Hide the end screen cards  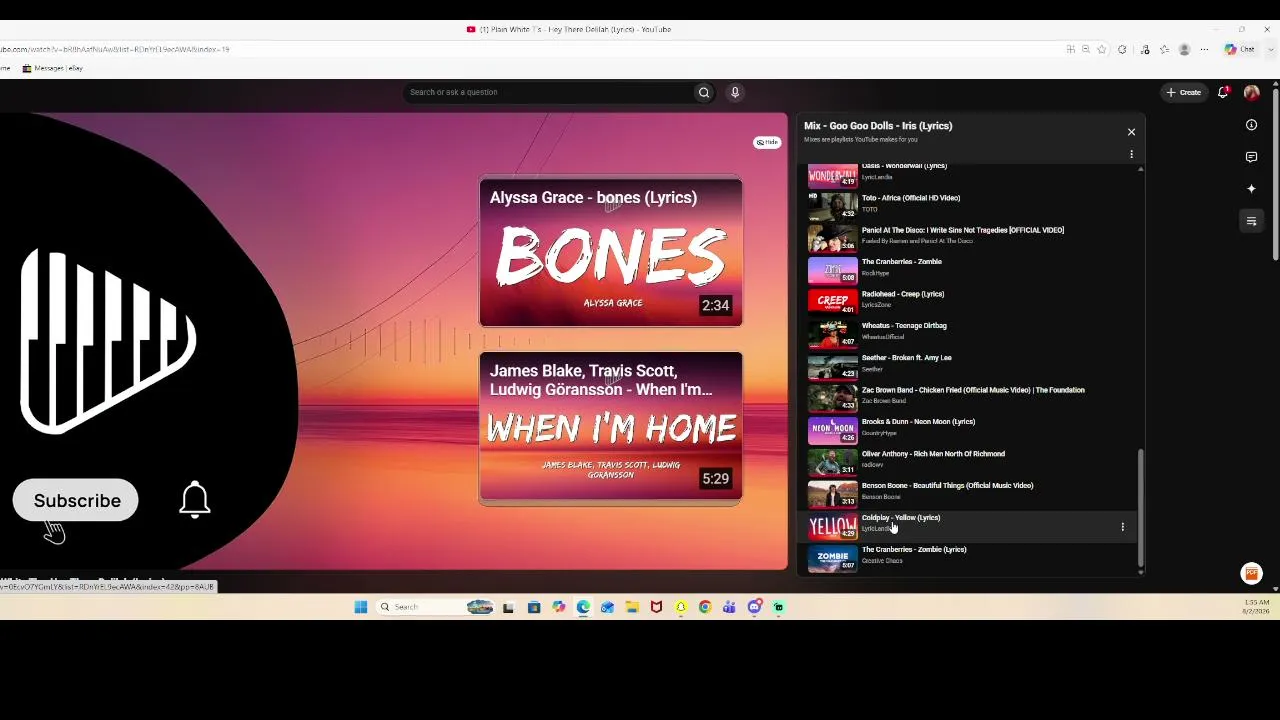pyautogui.click(x=767, y=142)
